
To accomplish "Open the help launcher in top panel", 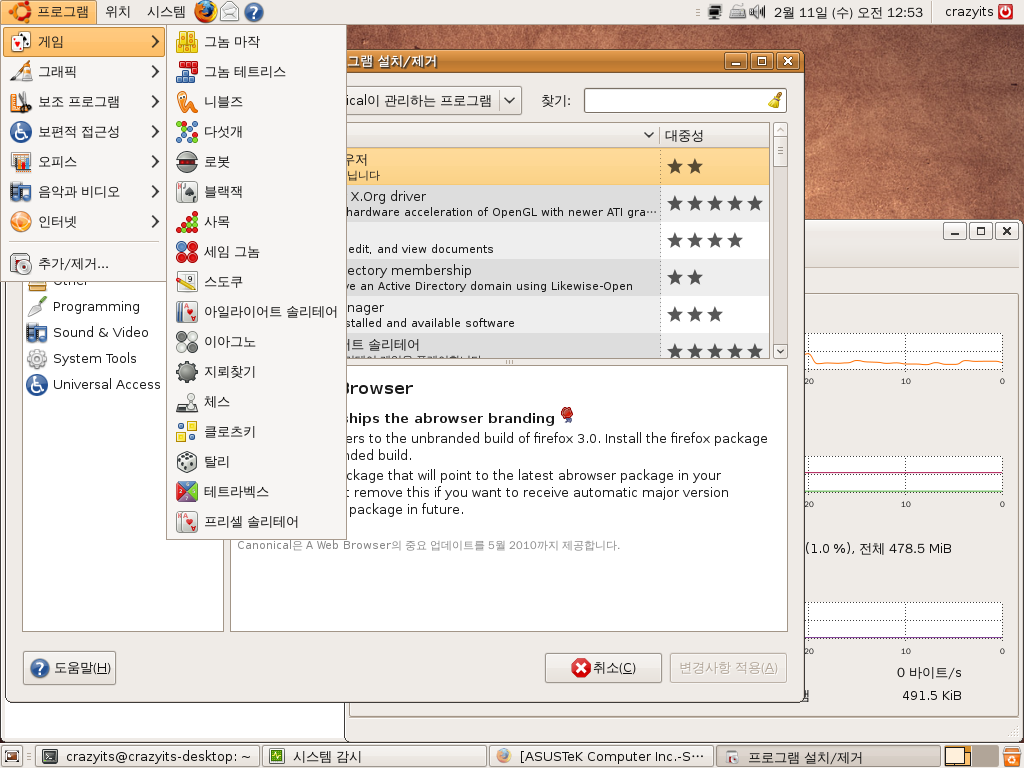I will 253,12.
